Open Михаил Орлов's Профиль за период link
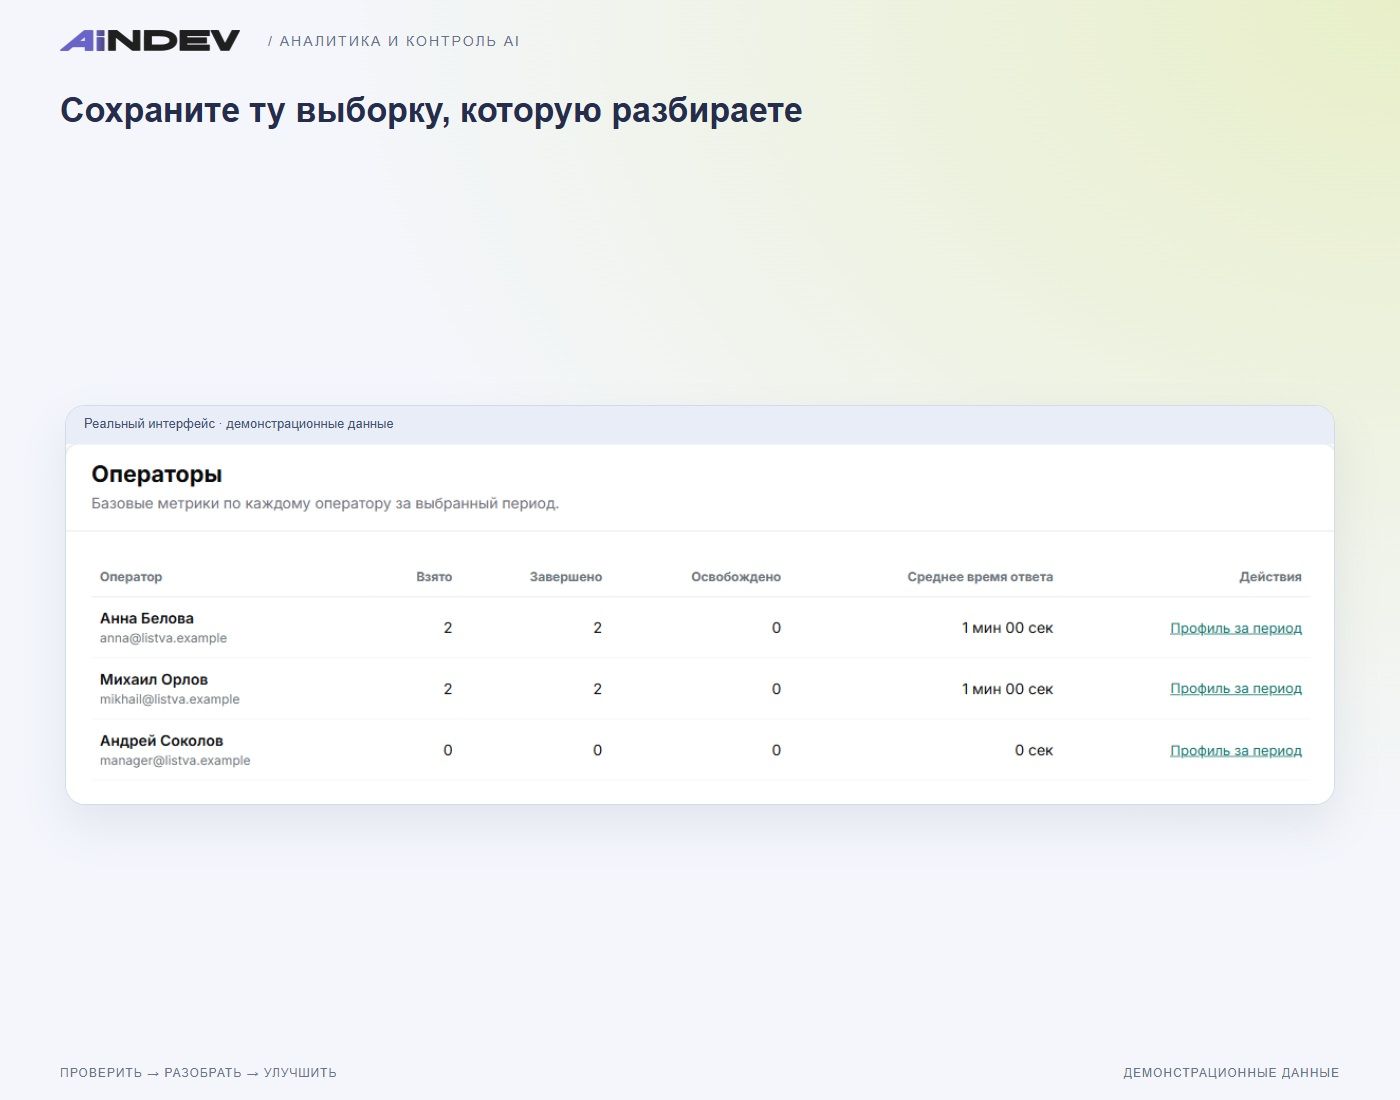Image resolution: width=1400 pixels, height=1100 pixels. 1236,688
